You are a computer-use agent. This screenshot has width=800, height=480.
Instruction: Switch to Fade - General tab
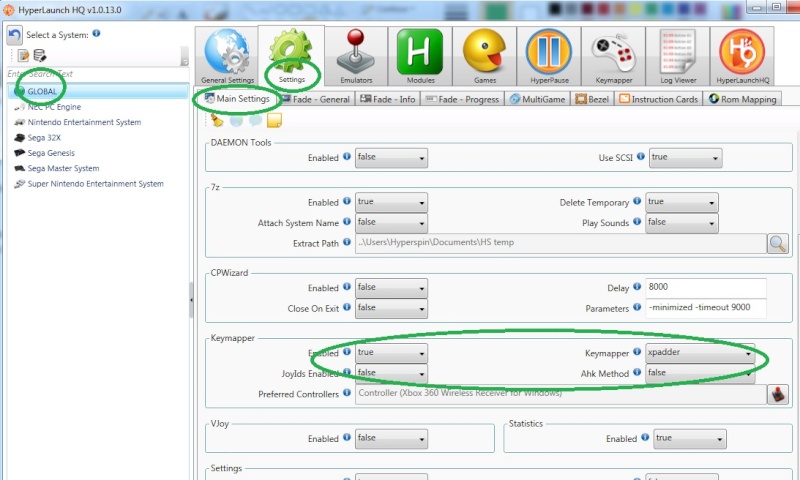tap(315, 99)
